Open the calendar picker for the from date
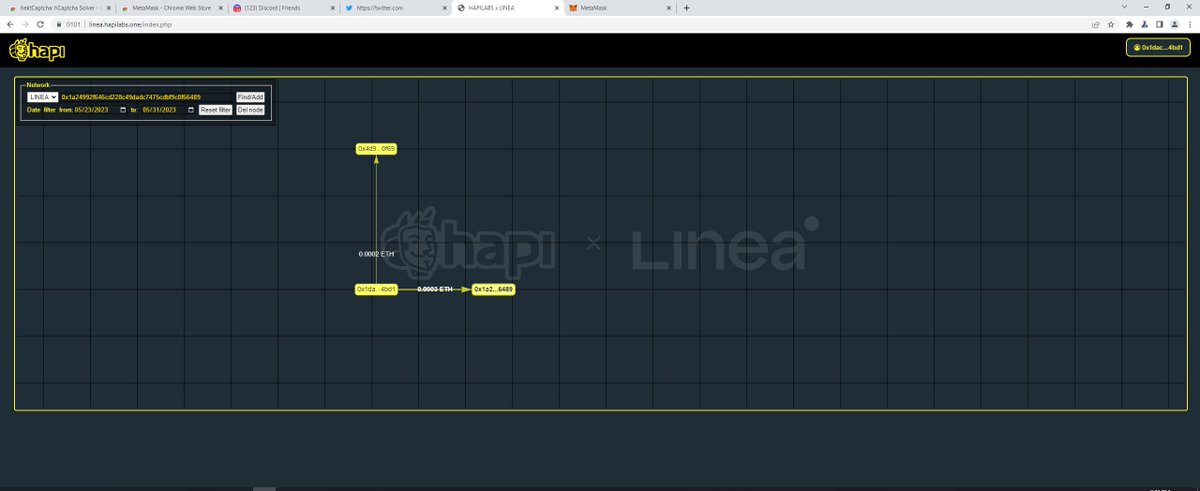 point(123,110)
